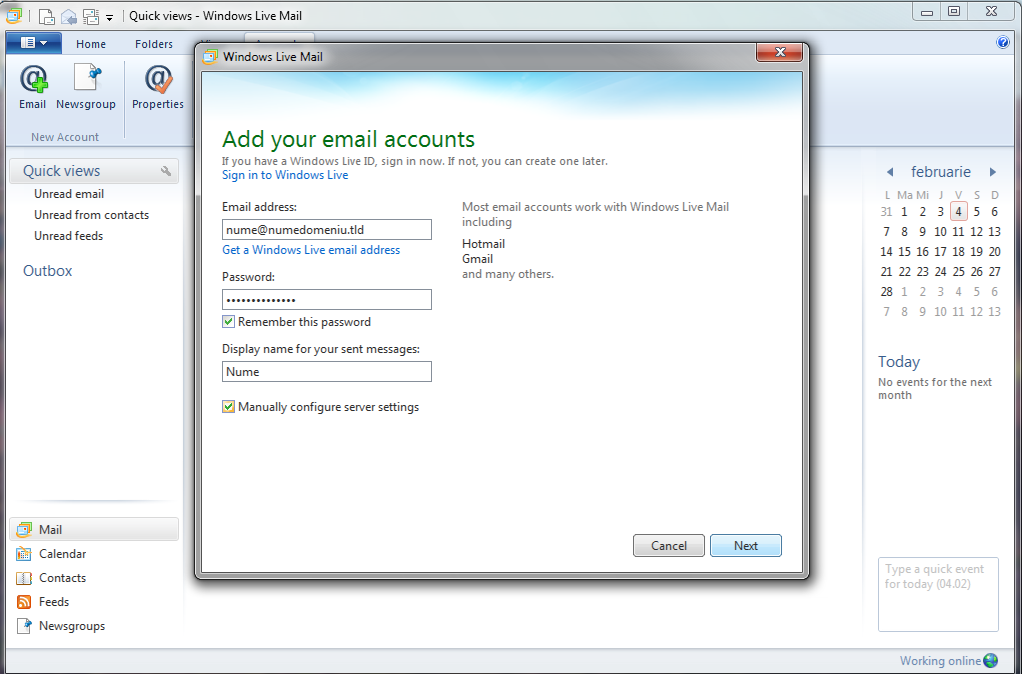Select January 31 in the calendar
This screenshot has width=1022, height=674.
click(886, 211)
